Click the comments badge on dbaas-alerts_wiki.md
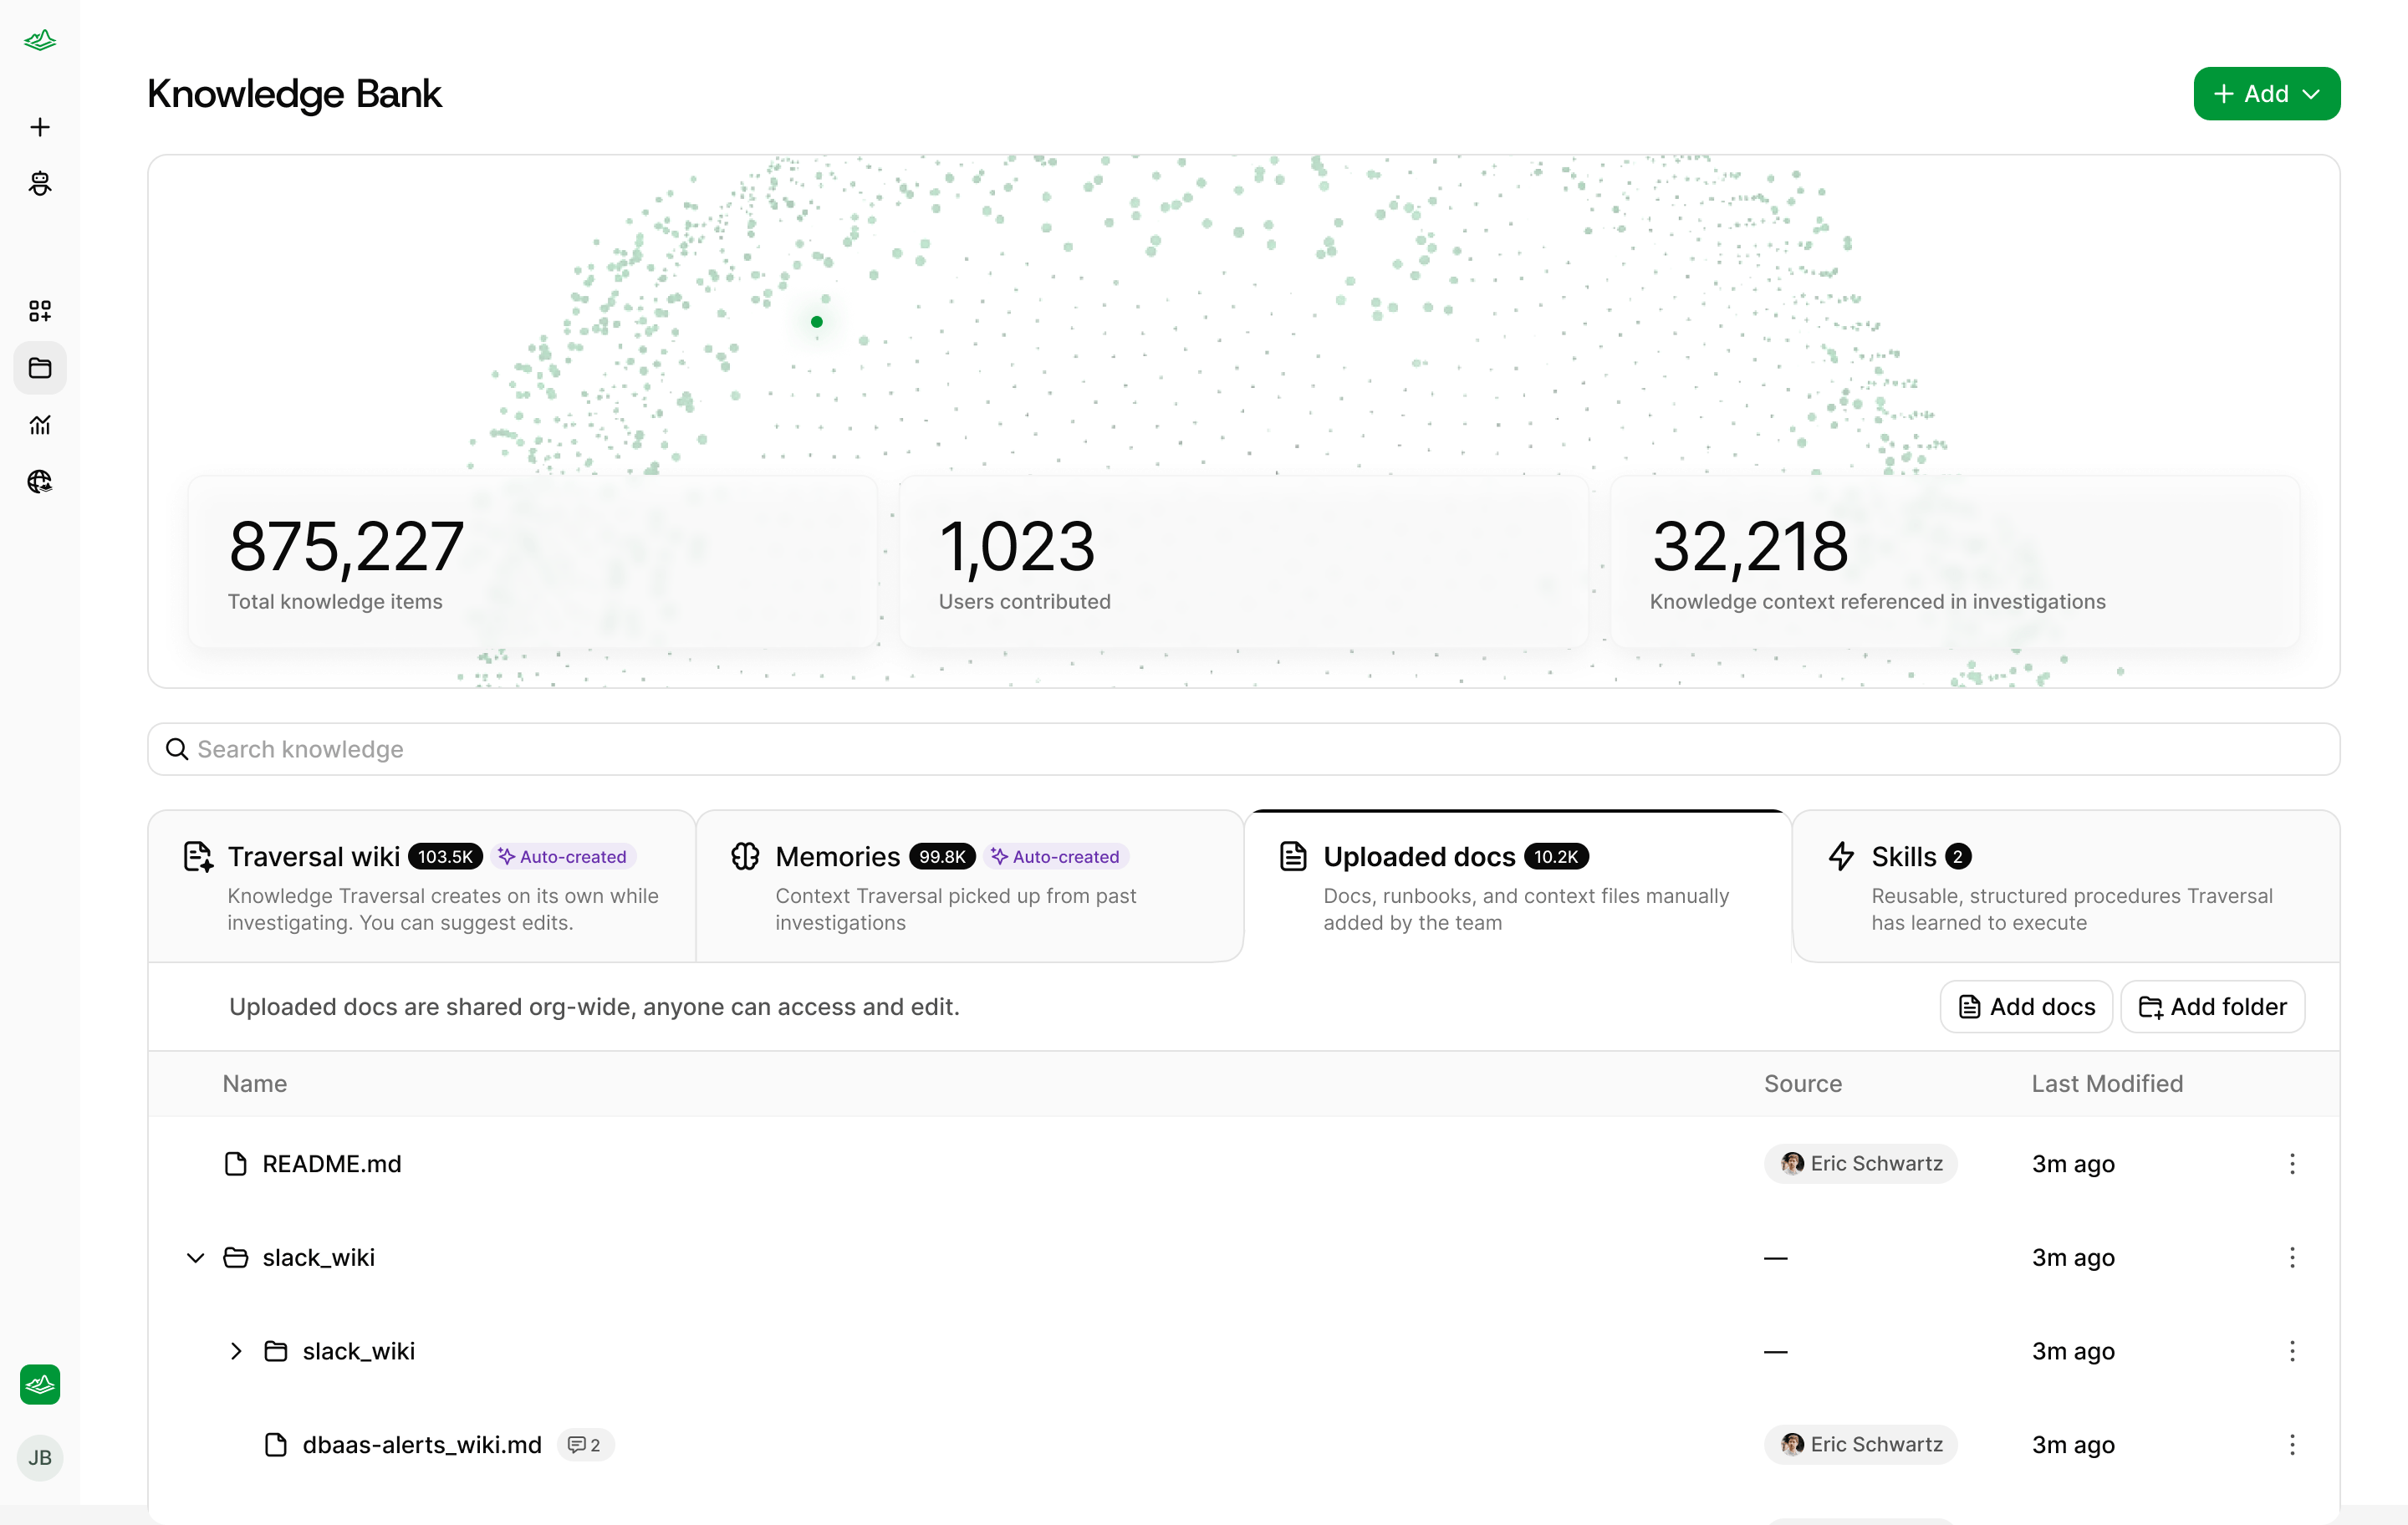This screenshot has width=2408, height=1525. click(585, 1445)
